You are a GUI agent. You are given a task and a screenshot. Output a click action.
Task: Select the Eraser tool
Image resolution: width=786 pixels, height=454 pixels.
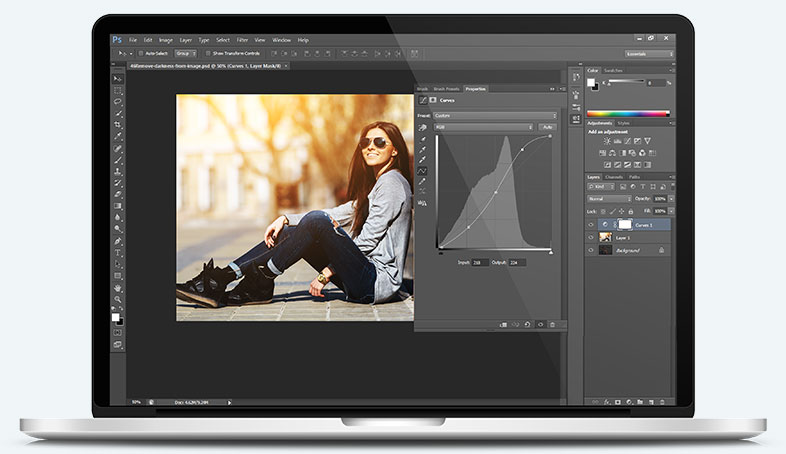[x=118, y=194]
